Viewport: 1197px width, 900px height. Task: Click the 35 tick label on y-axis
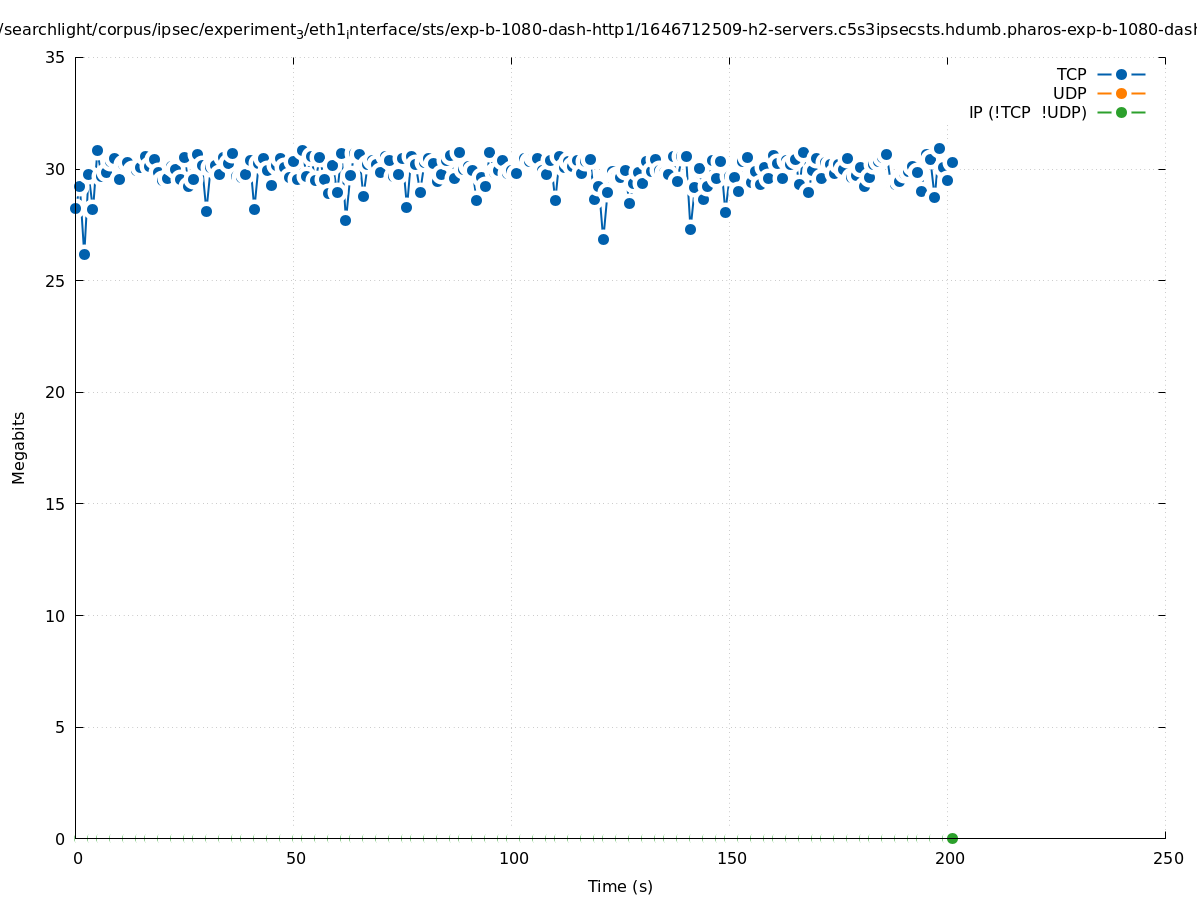[56, 57]
